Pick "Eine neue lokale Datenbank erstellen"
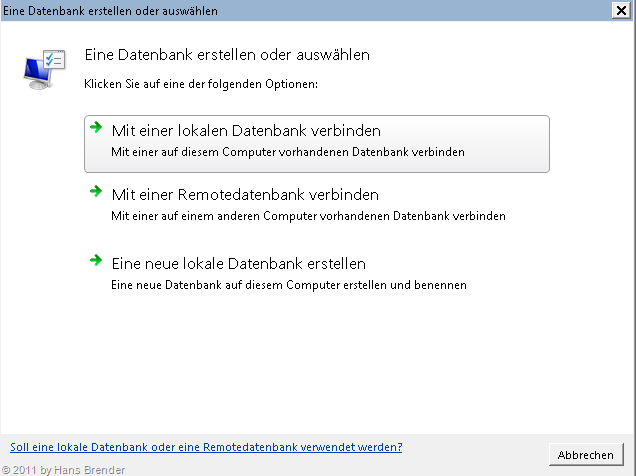This screenshot has height=476, width=636. tap(238, 264)
